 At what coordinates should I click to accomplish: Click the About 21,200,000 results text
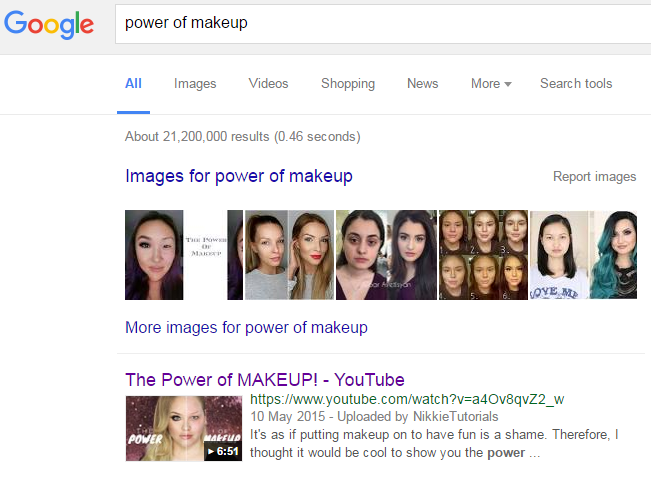(243, 137)
